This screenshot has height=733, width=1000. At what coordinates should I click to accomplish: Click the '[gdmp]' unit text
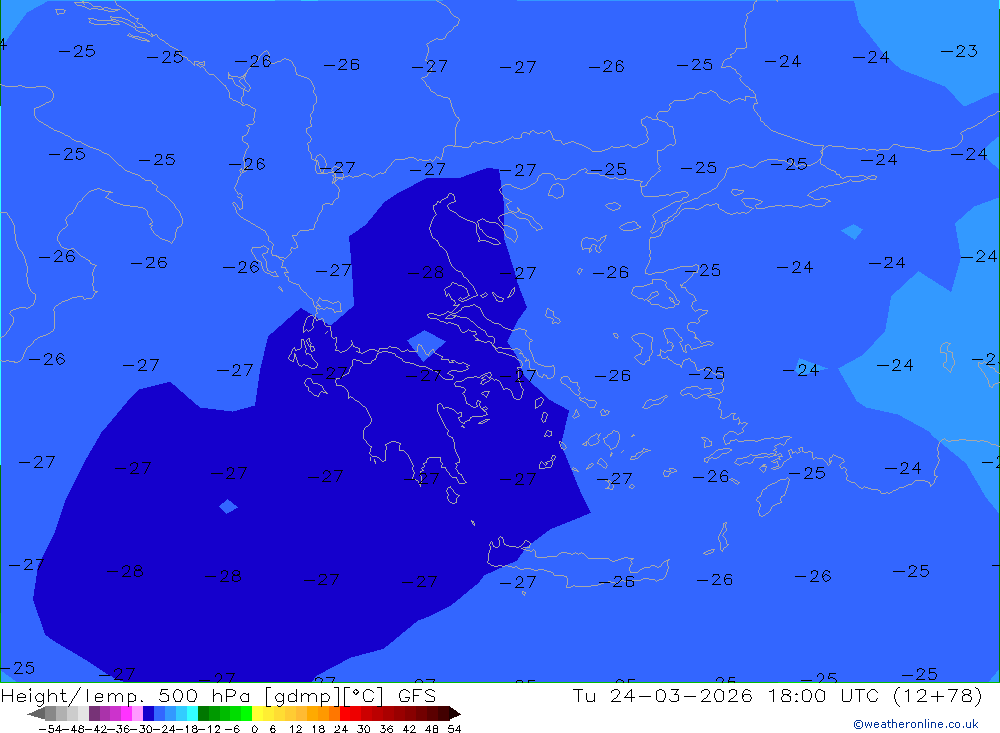click(x=302, y=696)
